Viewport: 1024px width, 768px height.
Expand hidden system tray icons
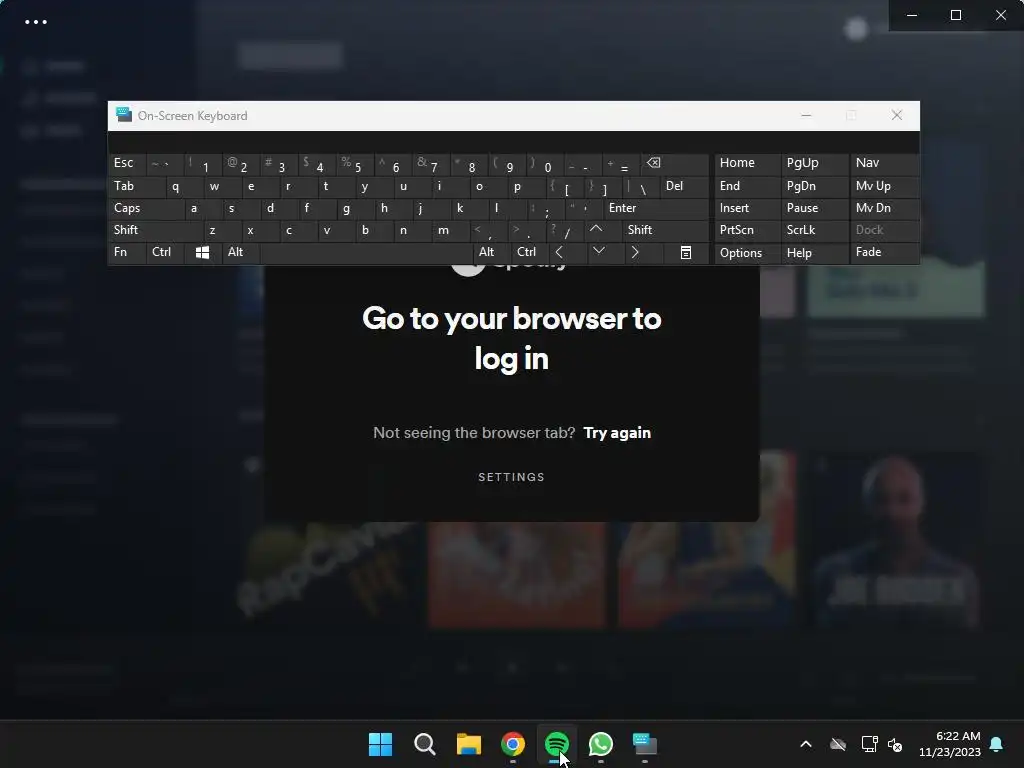pos(806,744)
